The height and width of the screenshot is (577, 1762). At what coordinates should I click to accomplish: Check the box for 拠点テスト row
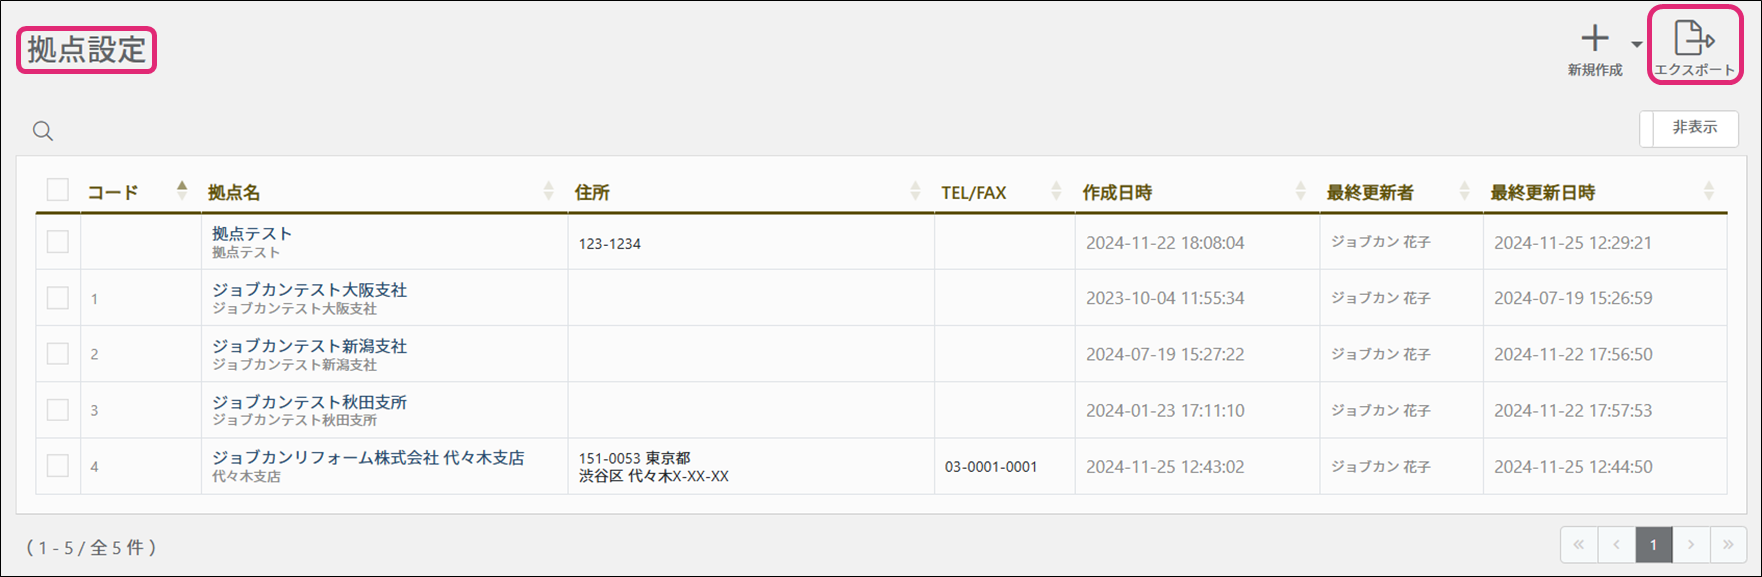click(58, 242)
